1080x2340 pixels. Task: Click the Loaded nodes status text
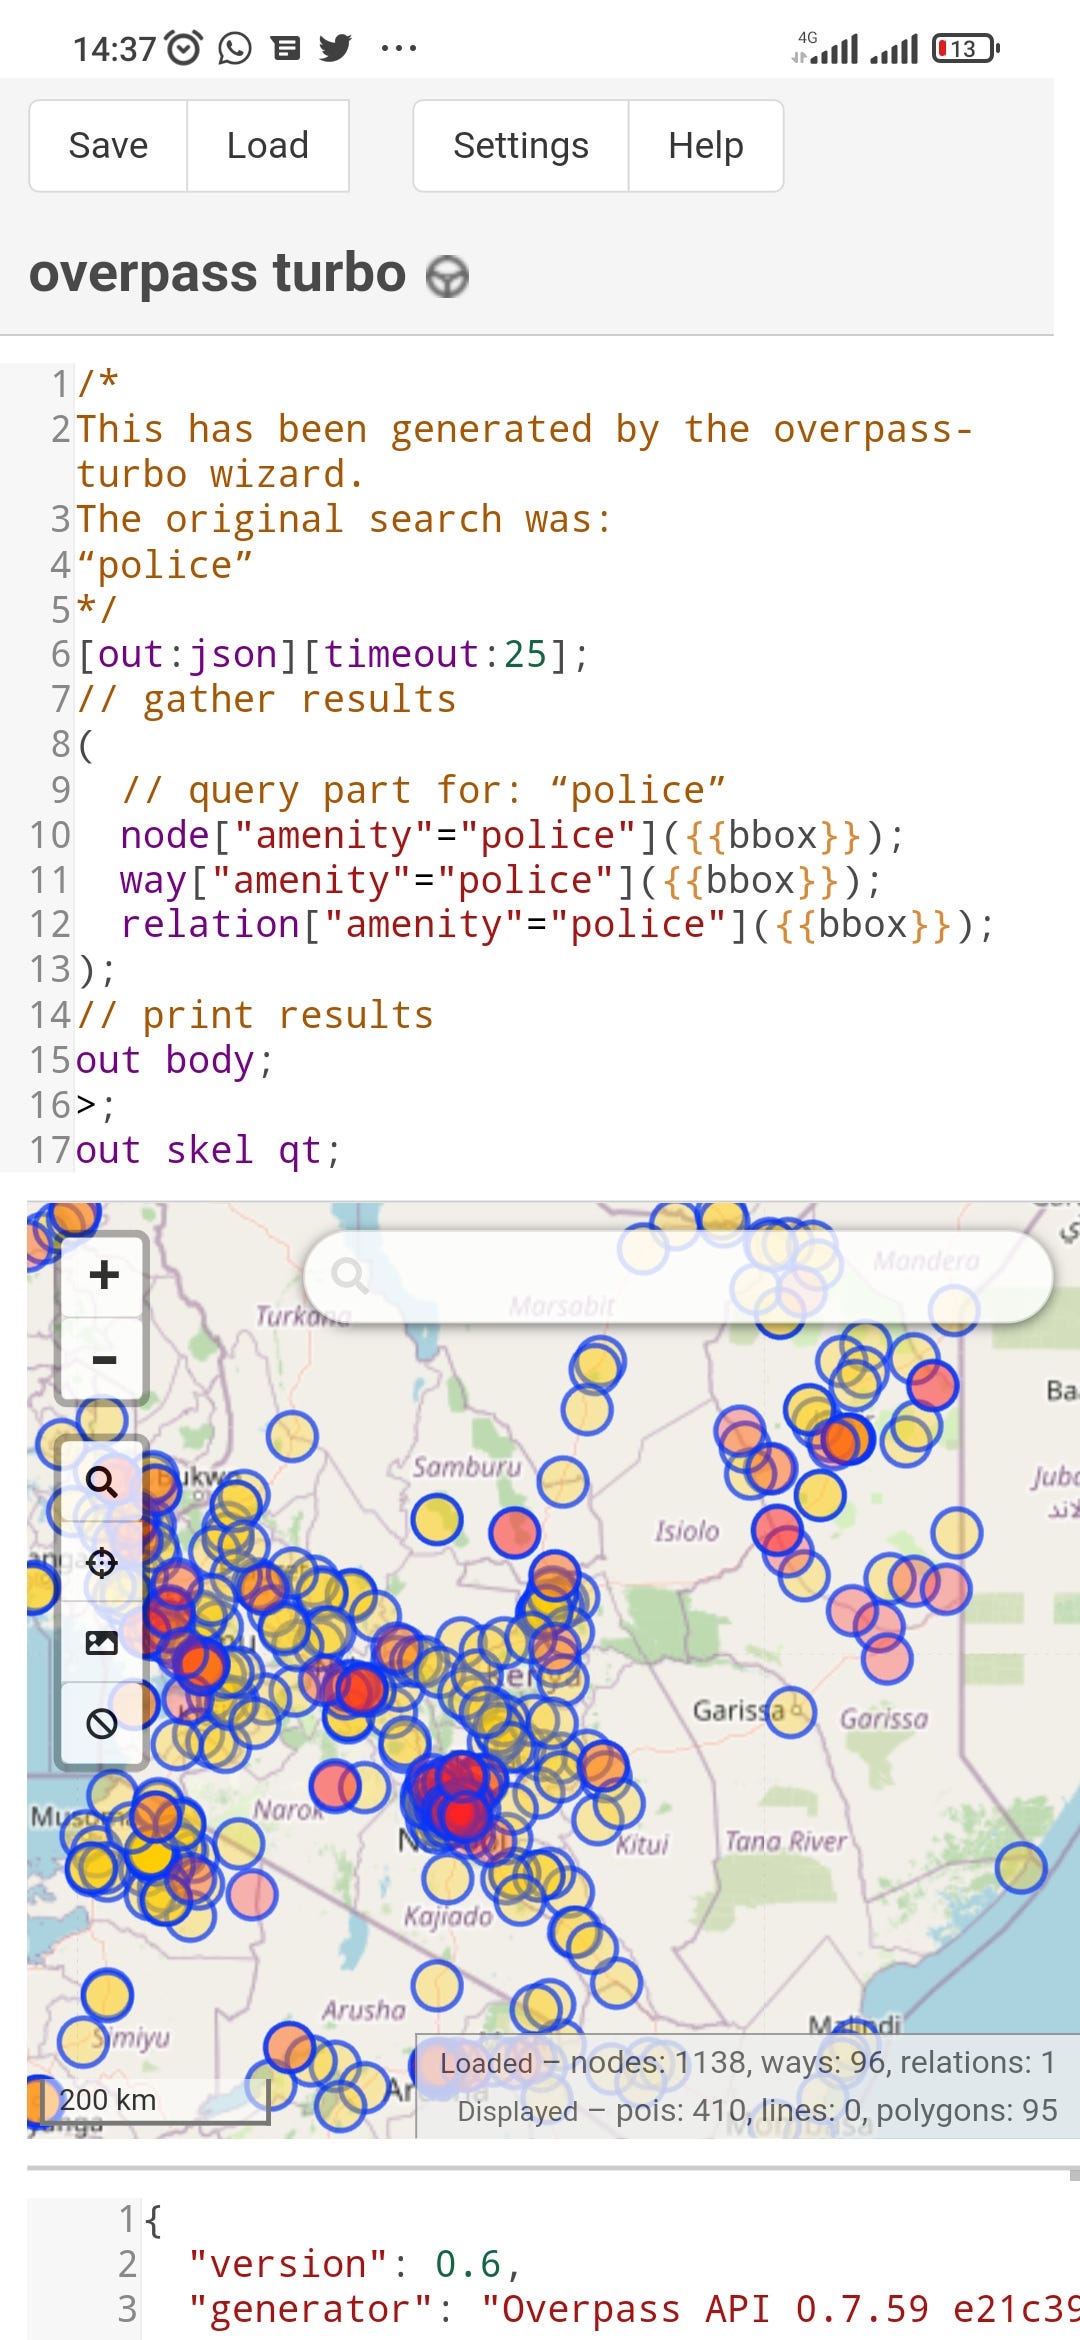[x=747, y=2062]
